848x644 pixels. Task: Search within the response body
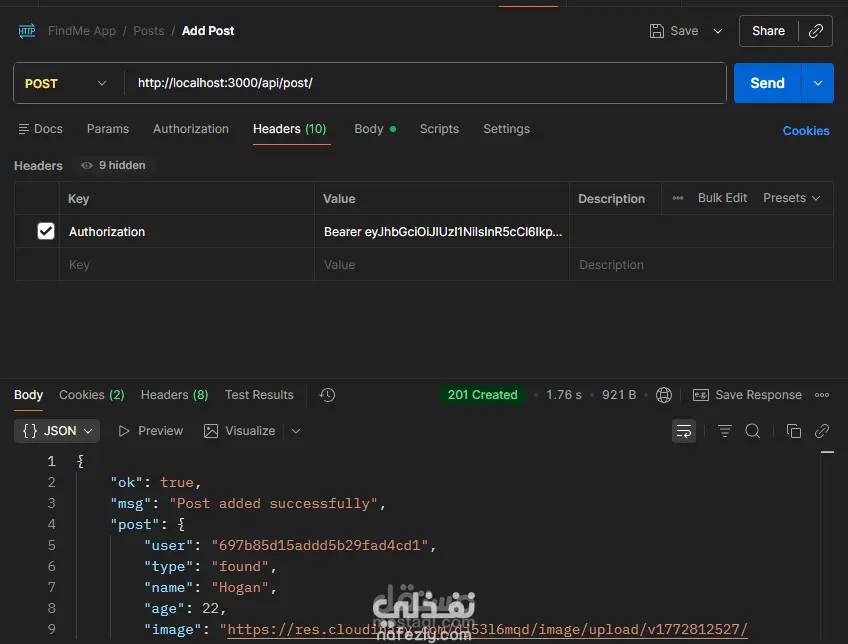(x=753, y=431)
